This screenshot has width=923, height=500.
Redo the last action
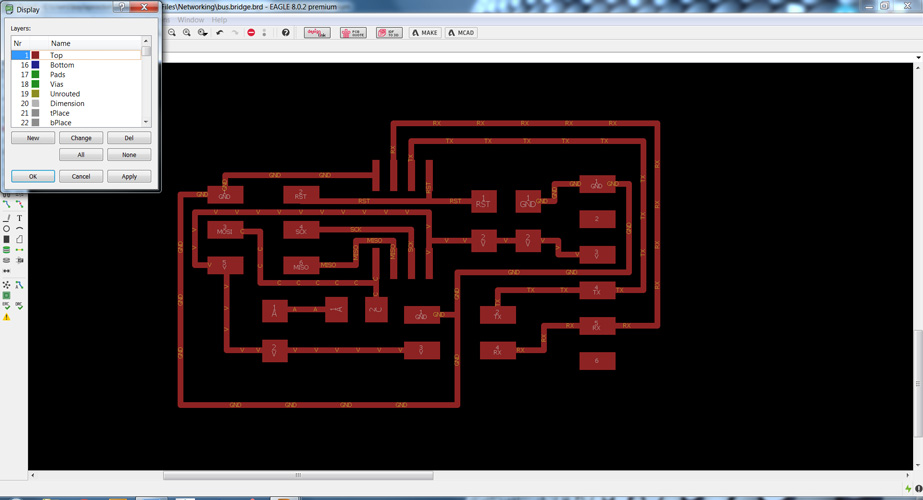click(235, 32)
